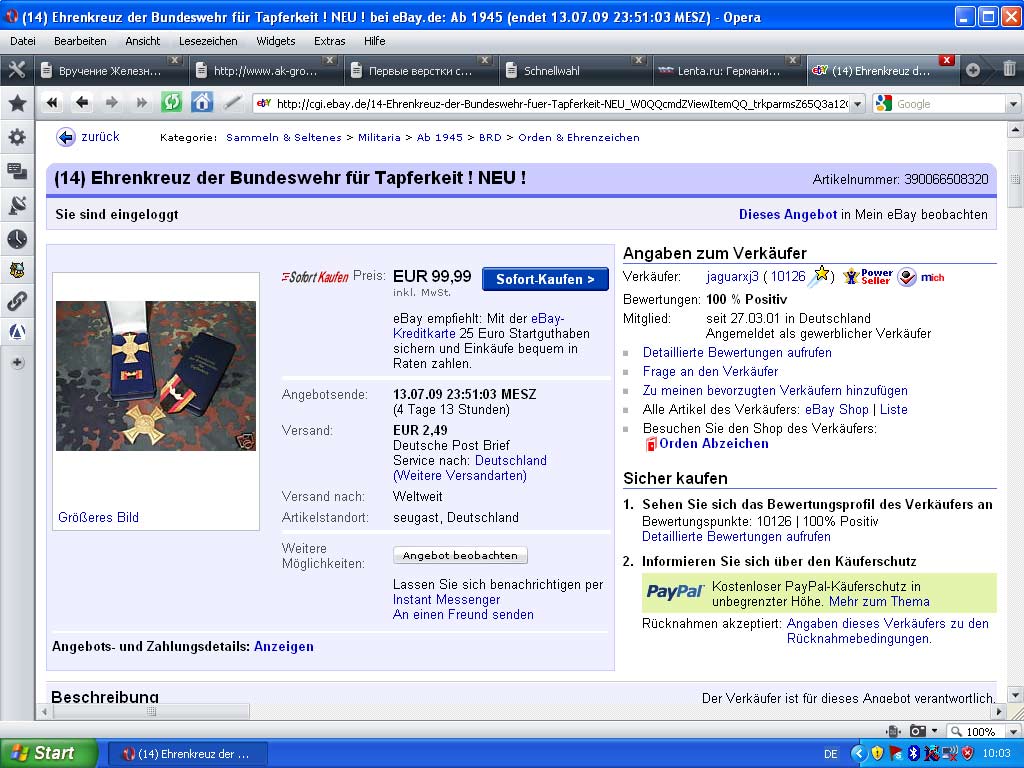This screenshot has height=768, width=1024.
Task: Open Orden & Ehrenzeichen category link
Action: [x=579, y=137]
